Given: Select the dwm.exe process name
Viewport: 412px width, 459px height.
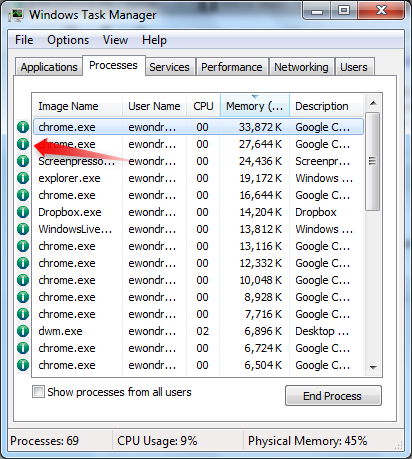Looking at the screenshot, I should point(60,331).
